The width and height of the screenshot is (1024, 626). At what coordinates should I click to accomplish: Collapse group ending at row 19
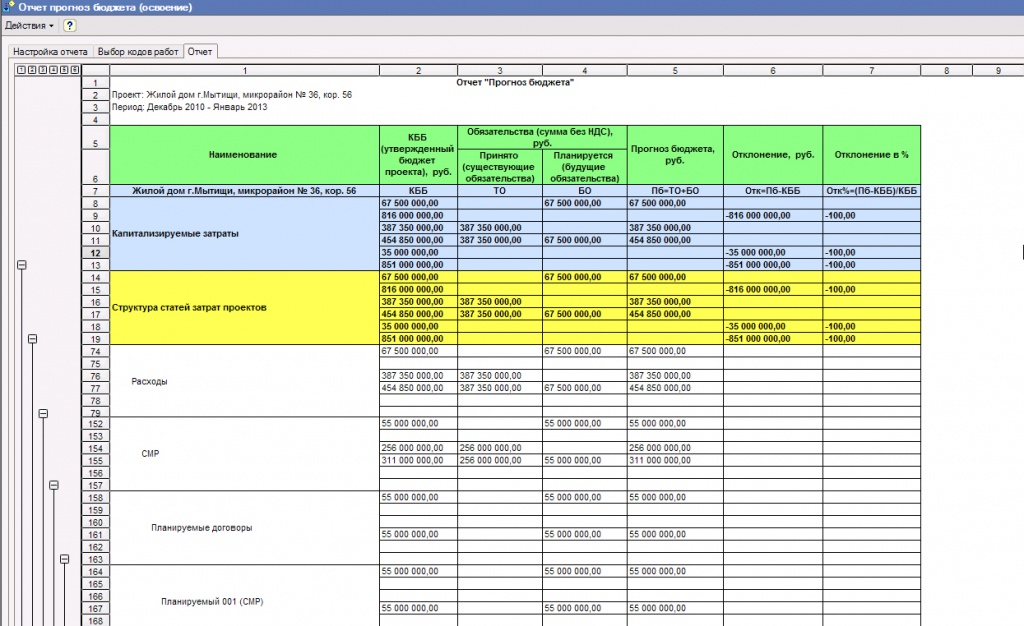(x=32, y=339)
